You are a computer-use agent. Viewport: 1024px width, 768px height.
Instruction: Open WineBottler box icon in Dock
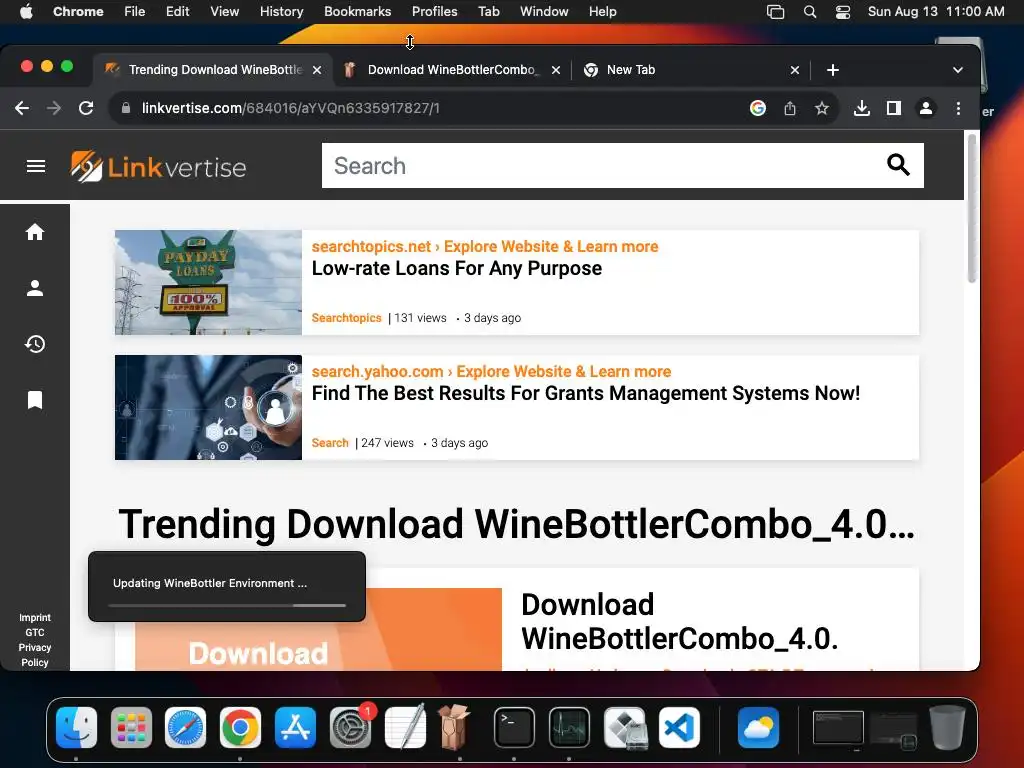(455, 727)
